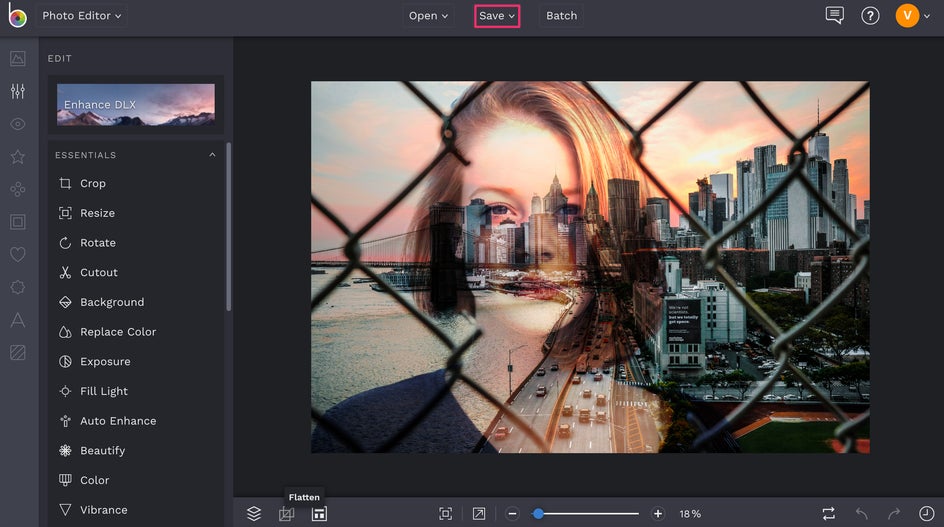Open the Image Manager sidebar icon
Image resolution: width=944 pixels, height=527 pixels.
[18, 58]
